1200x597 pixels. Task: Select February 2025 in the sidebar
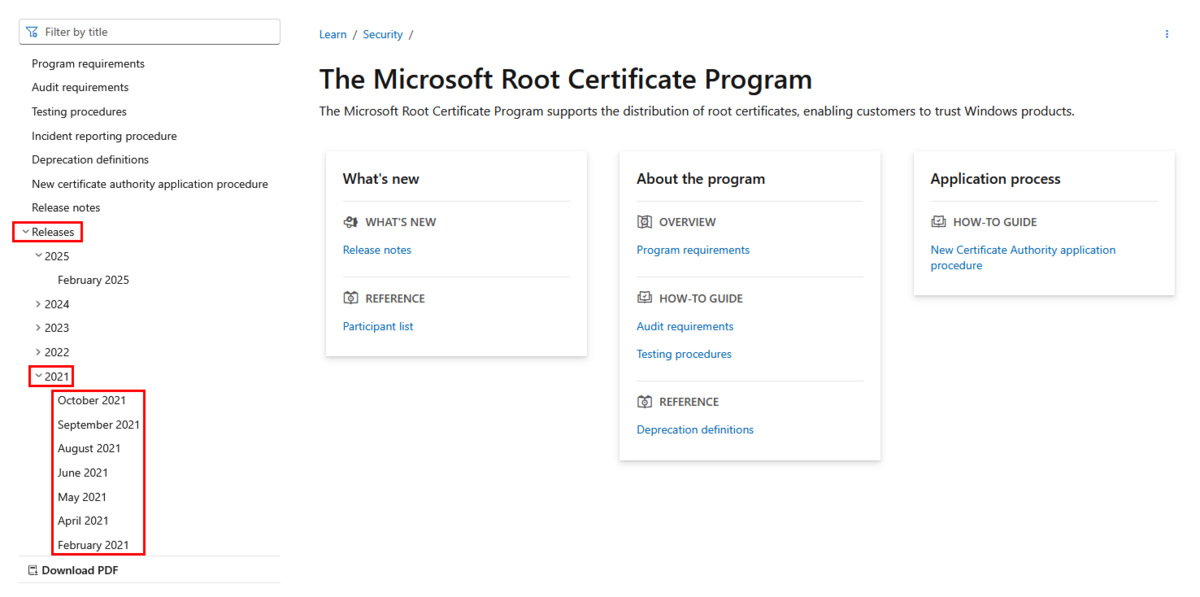point(93,280)
